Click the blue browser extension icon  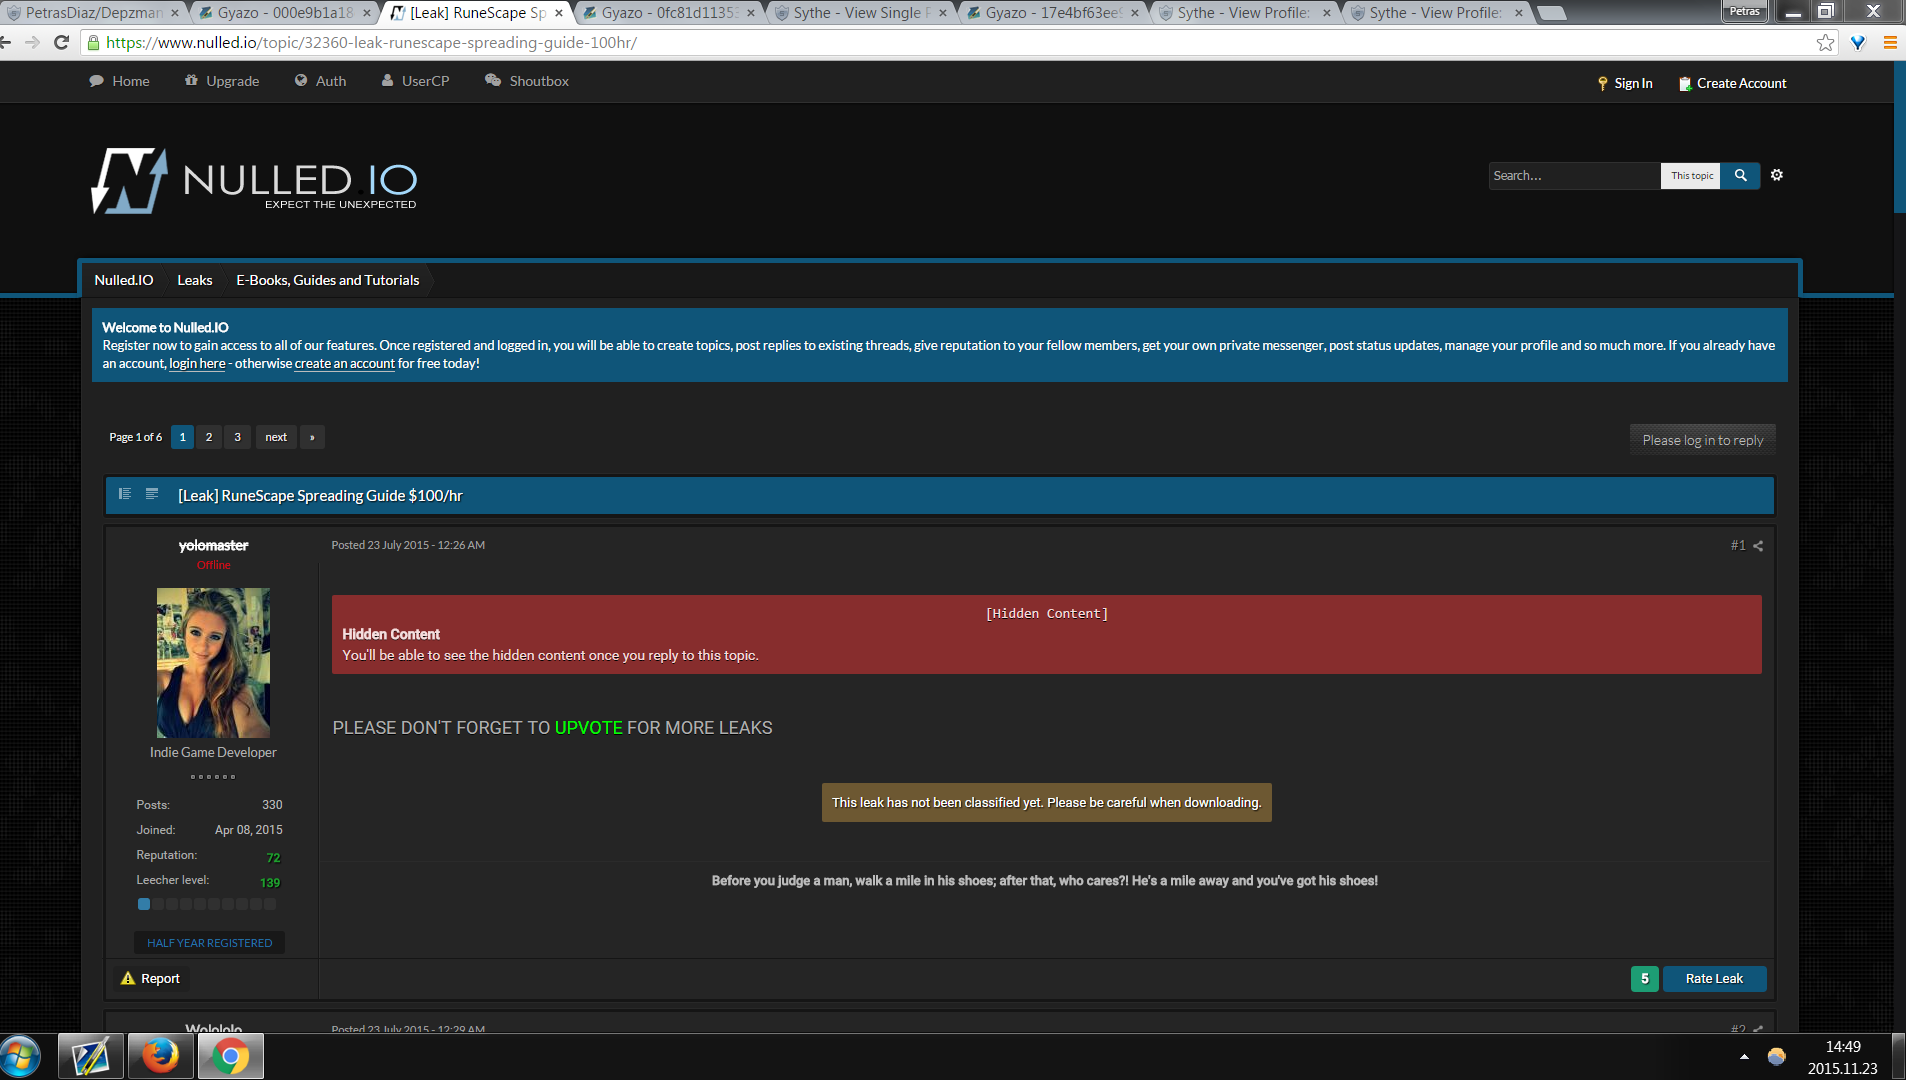click(1858, 42)
